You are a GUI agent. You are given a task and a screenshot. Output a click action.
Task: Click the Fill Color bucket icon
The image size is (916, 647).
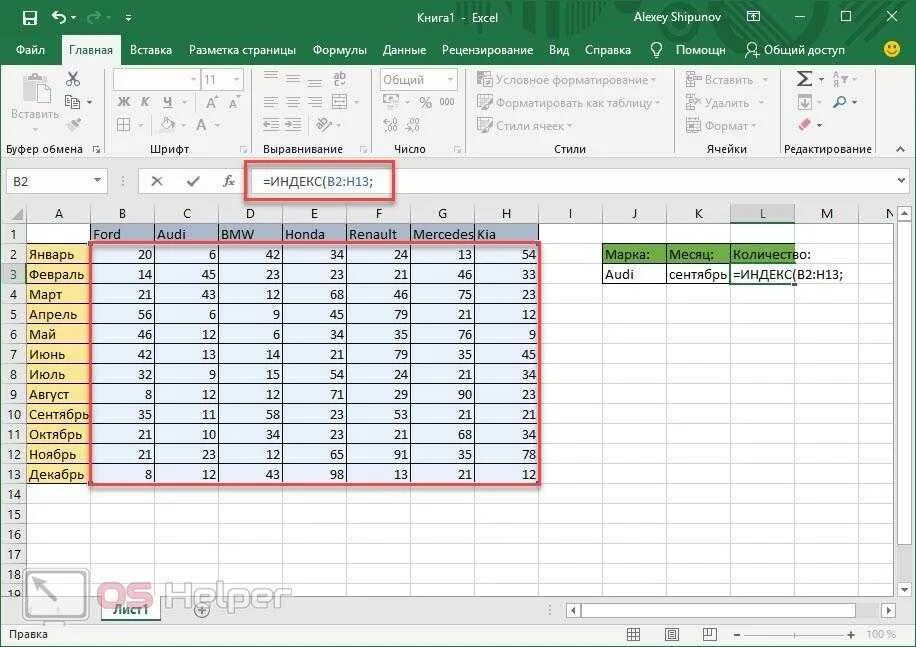click(168, 124)
